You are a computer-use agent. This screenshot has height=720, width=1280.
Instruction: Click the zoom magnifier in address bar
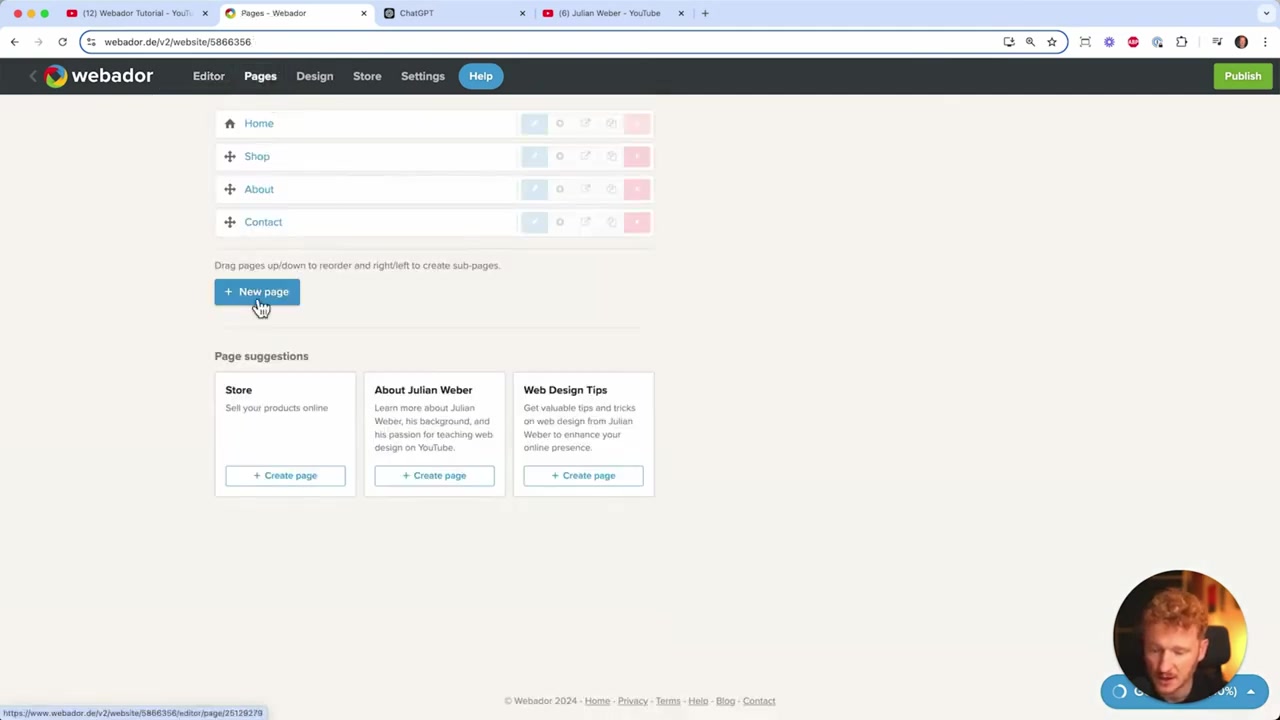(x=1030, y=42)
